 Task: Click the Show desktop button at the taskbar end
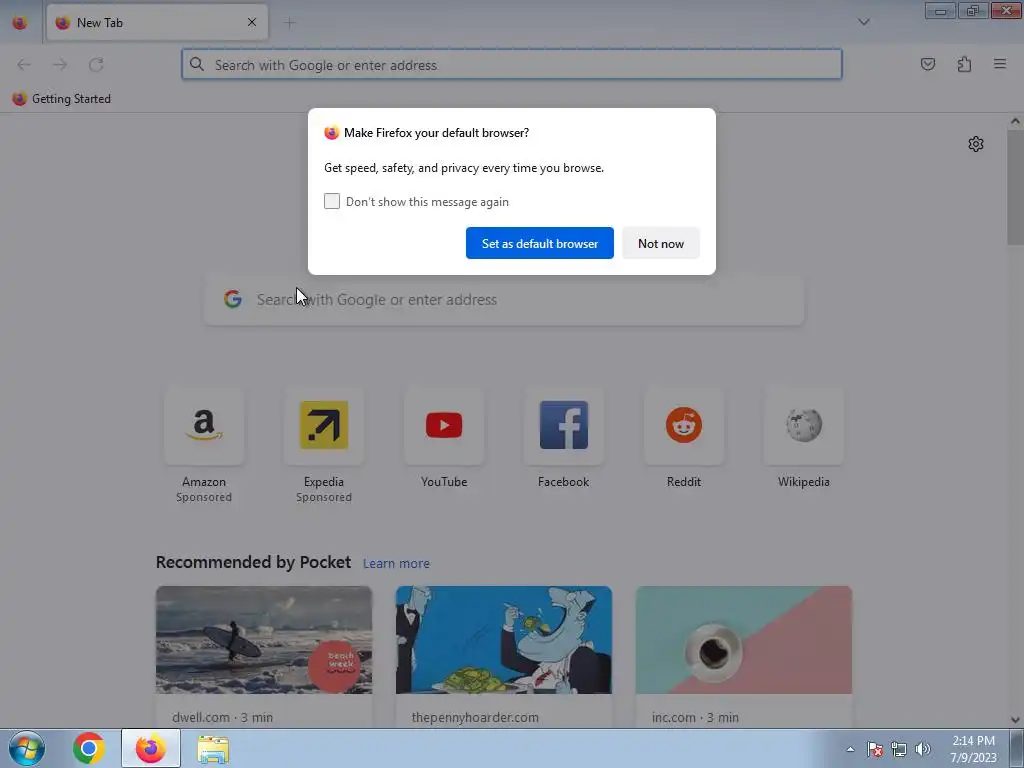coord(1017,748)
